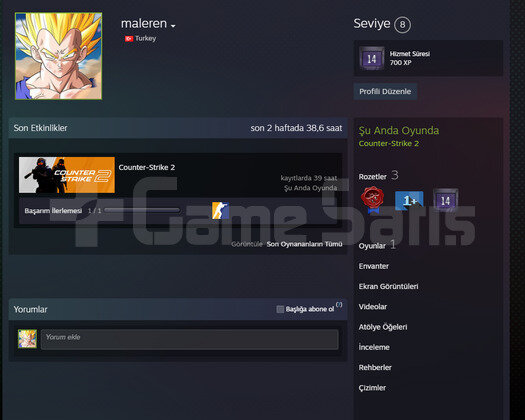Open Son Oynananların Tümü link
The width and height of the screenshot is (525, 420).
click(x=304, y=244)
